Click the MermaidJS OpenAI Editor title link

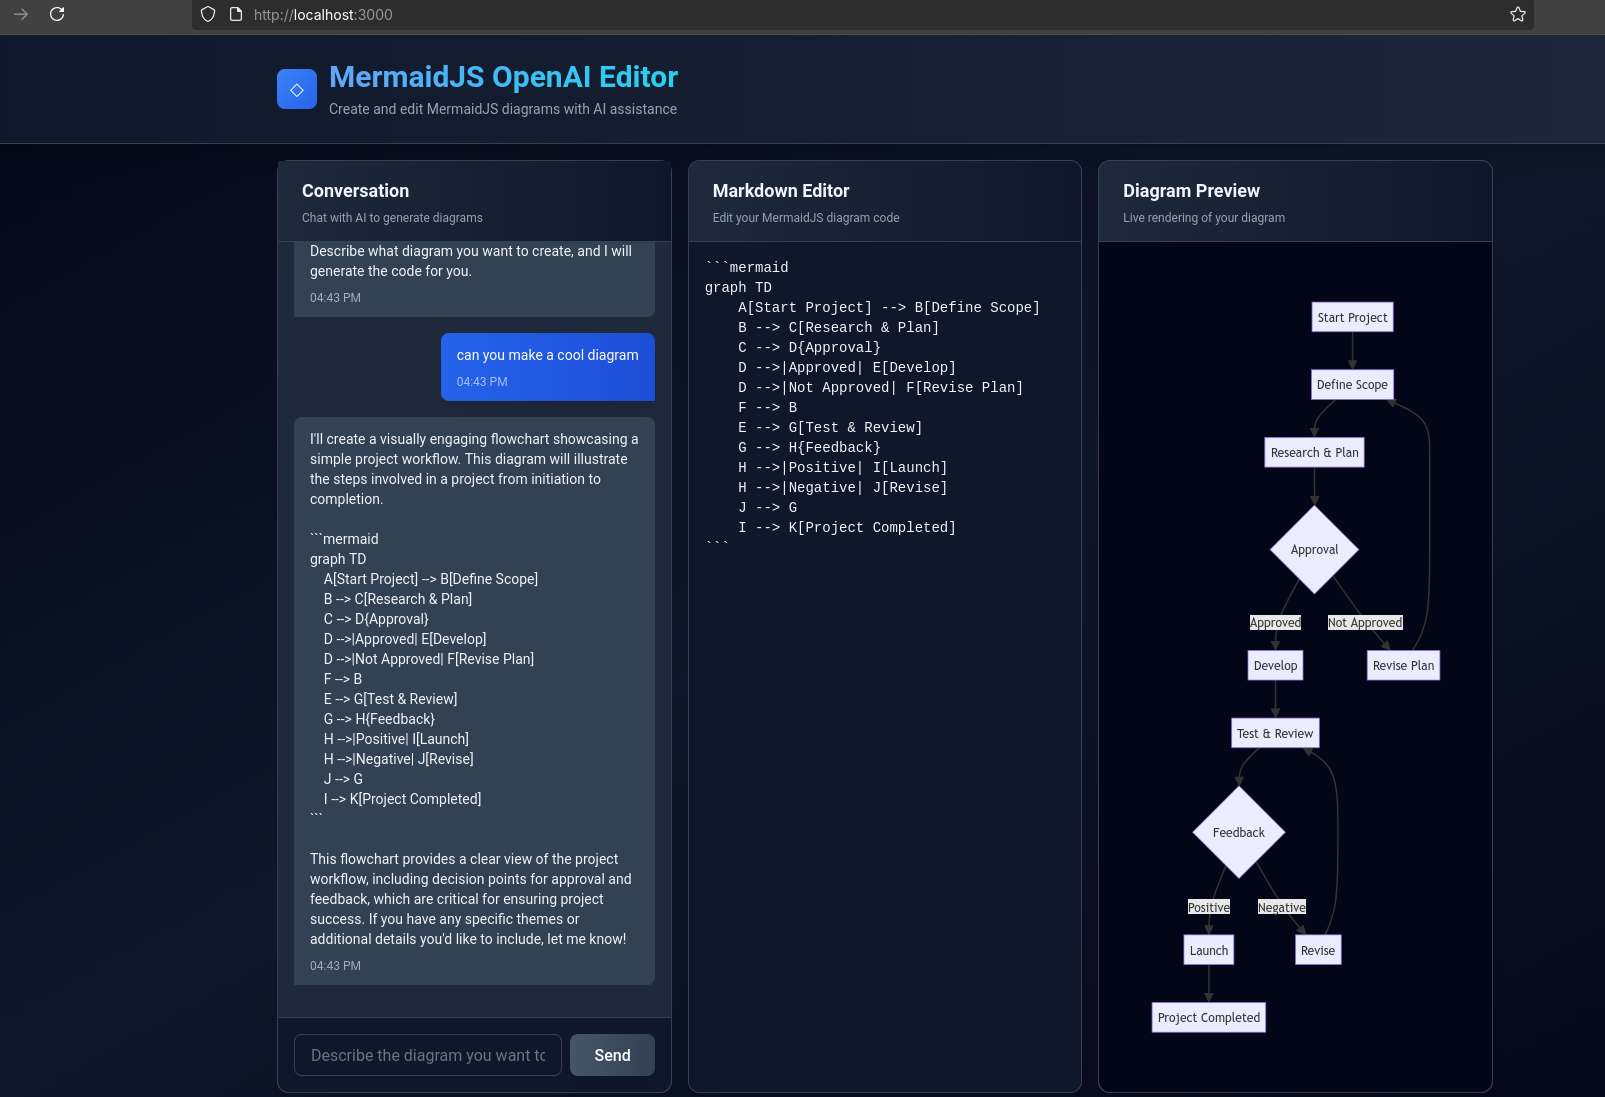503,76
